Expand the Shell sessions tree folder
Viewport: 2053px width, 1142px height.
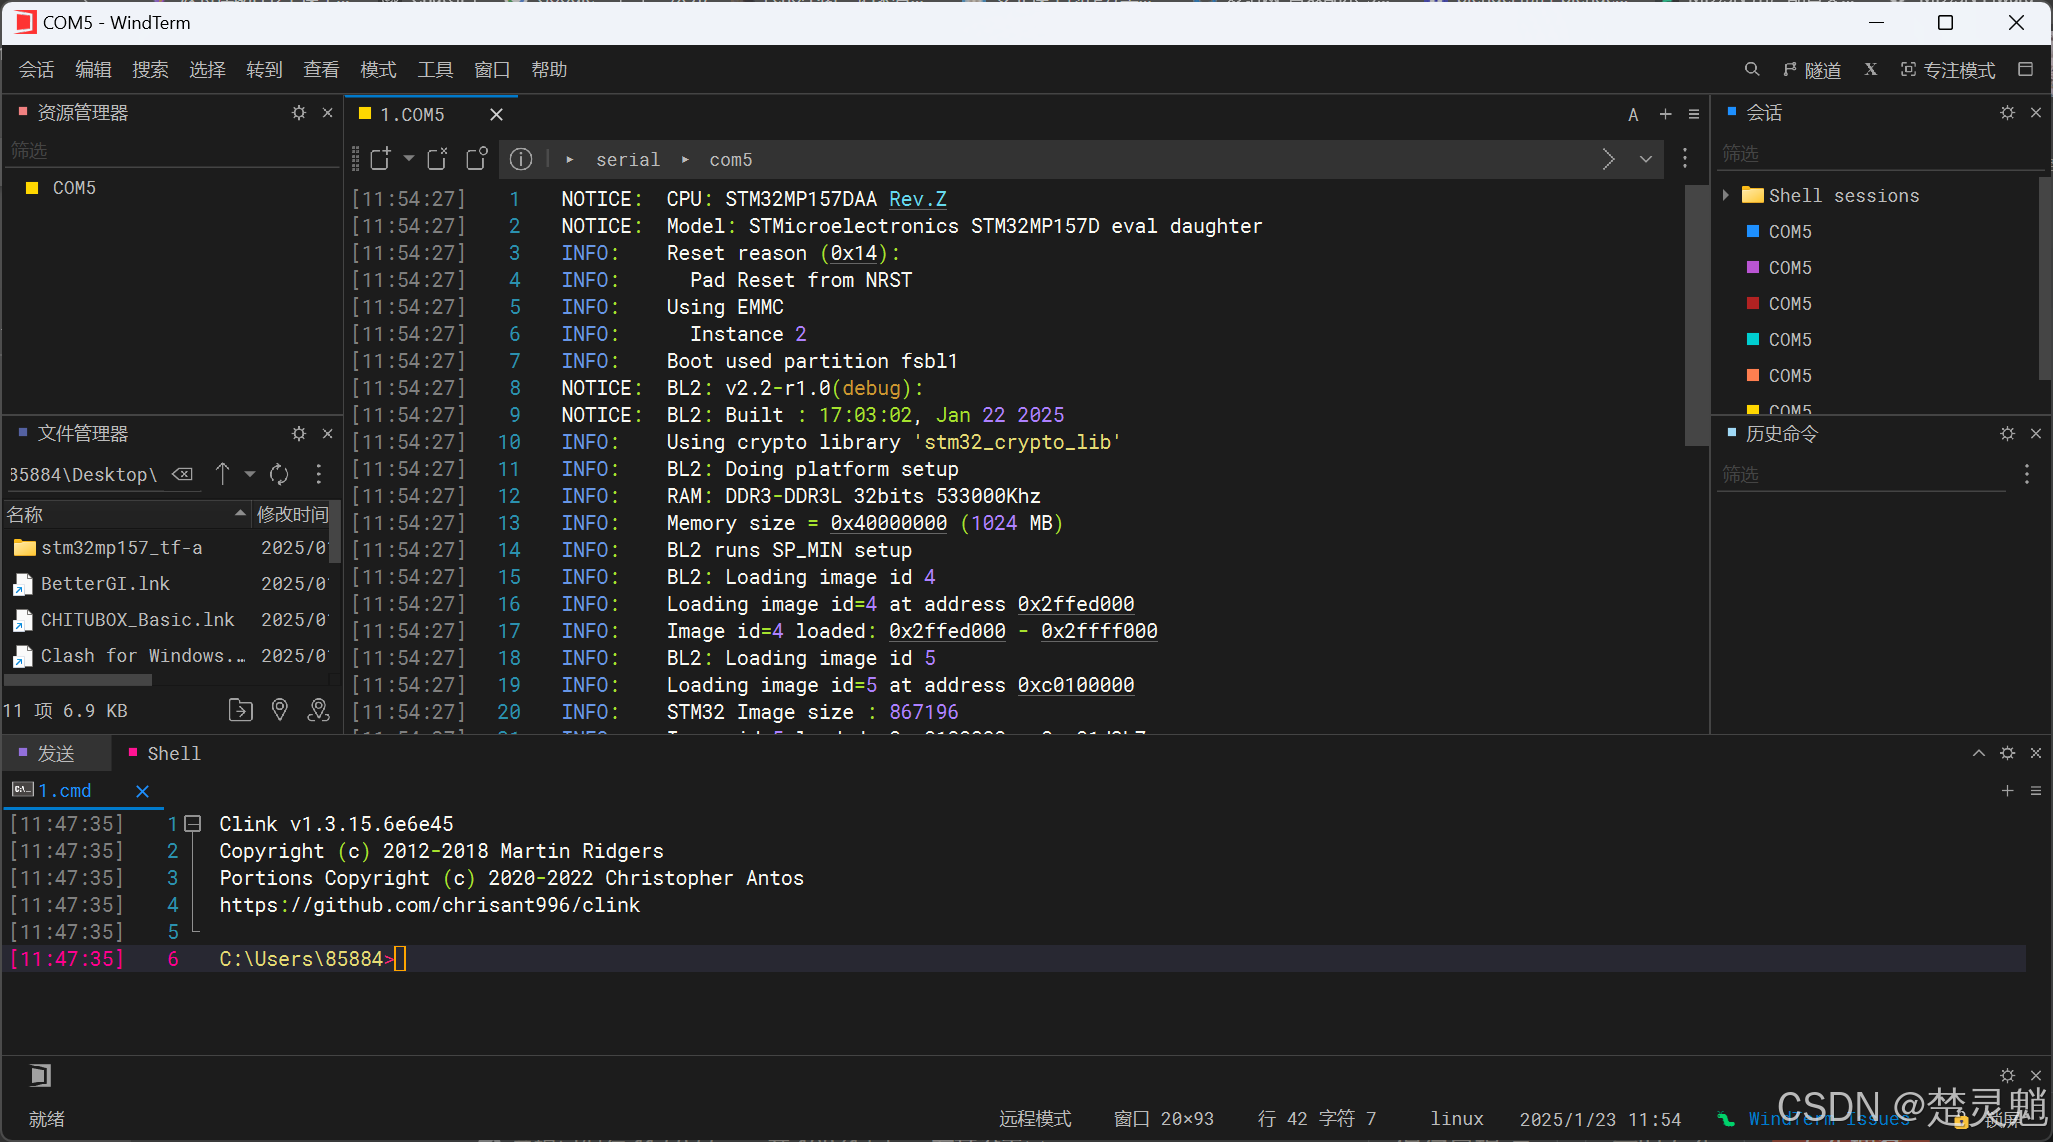click(1726, 195)
